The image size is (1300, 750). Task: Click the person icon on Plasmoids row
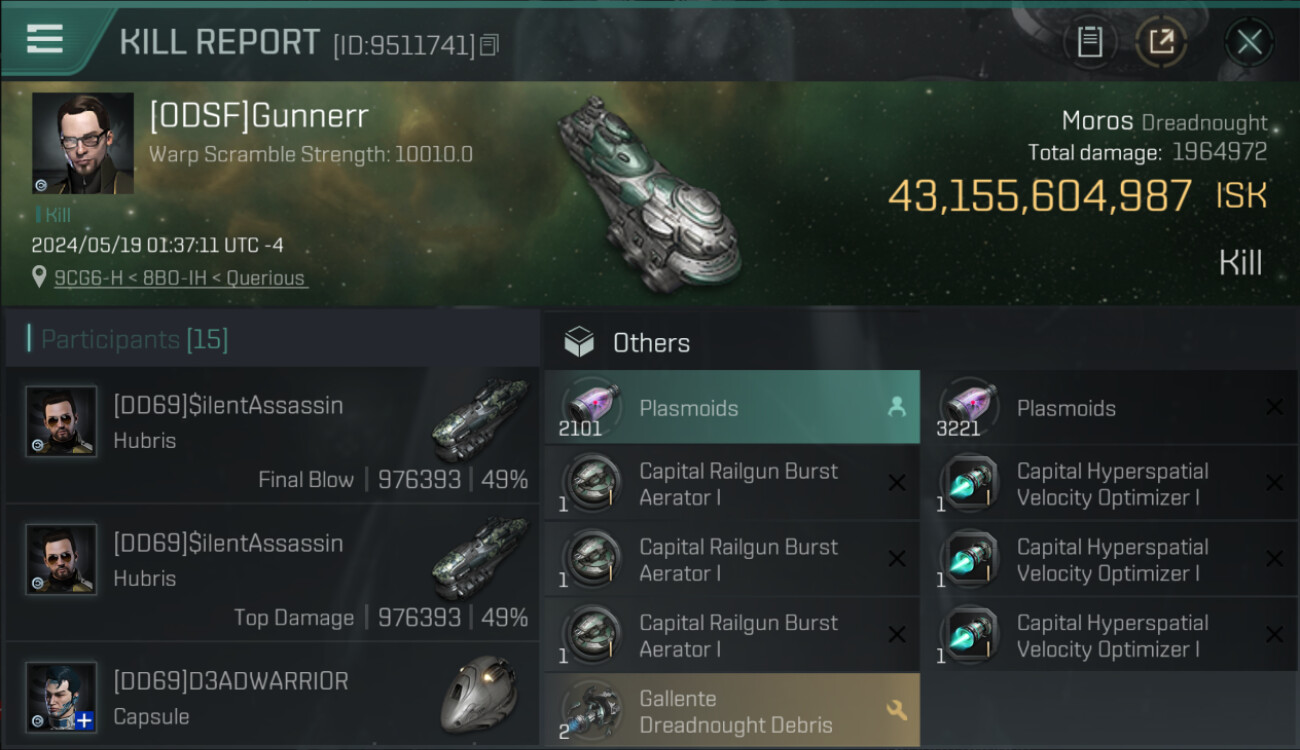pyautogui.click(x=896, y=406)
